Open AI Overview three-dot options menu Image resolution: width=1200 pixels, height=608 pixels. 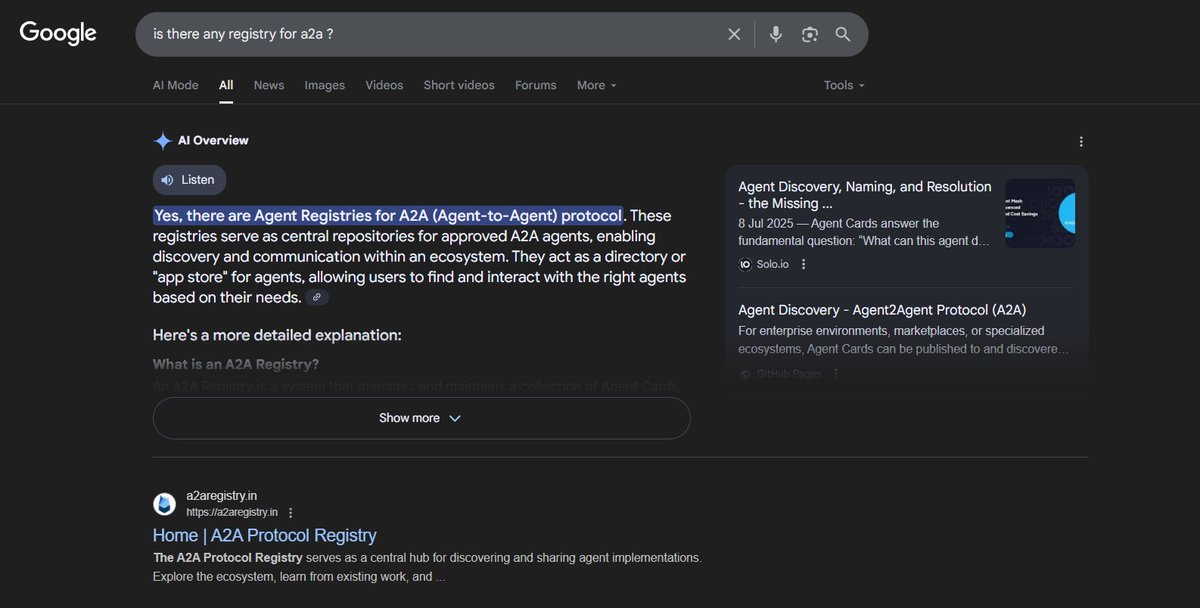[1081, 142]
